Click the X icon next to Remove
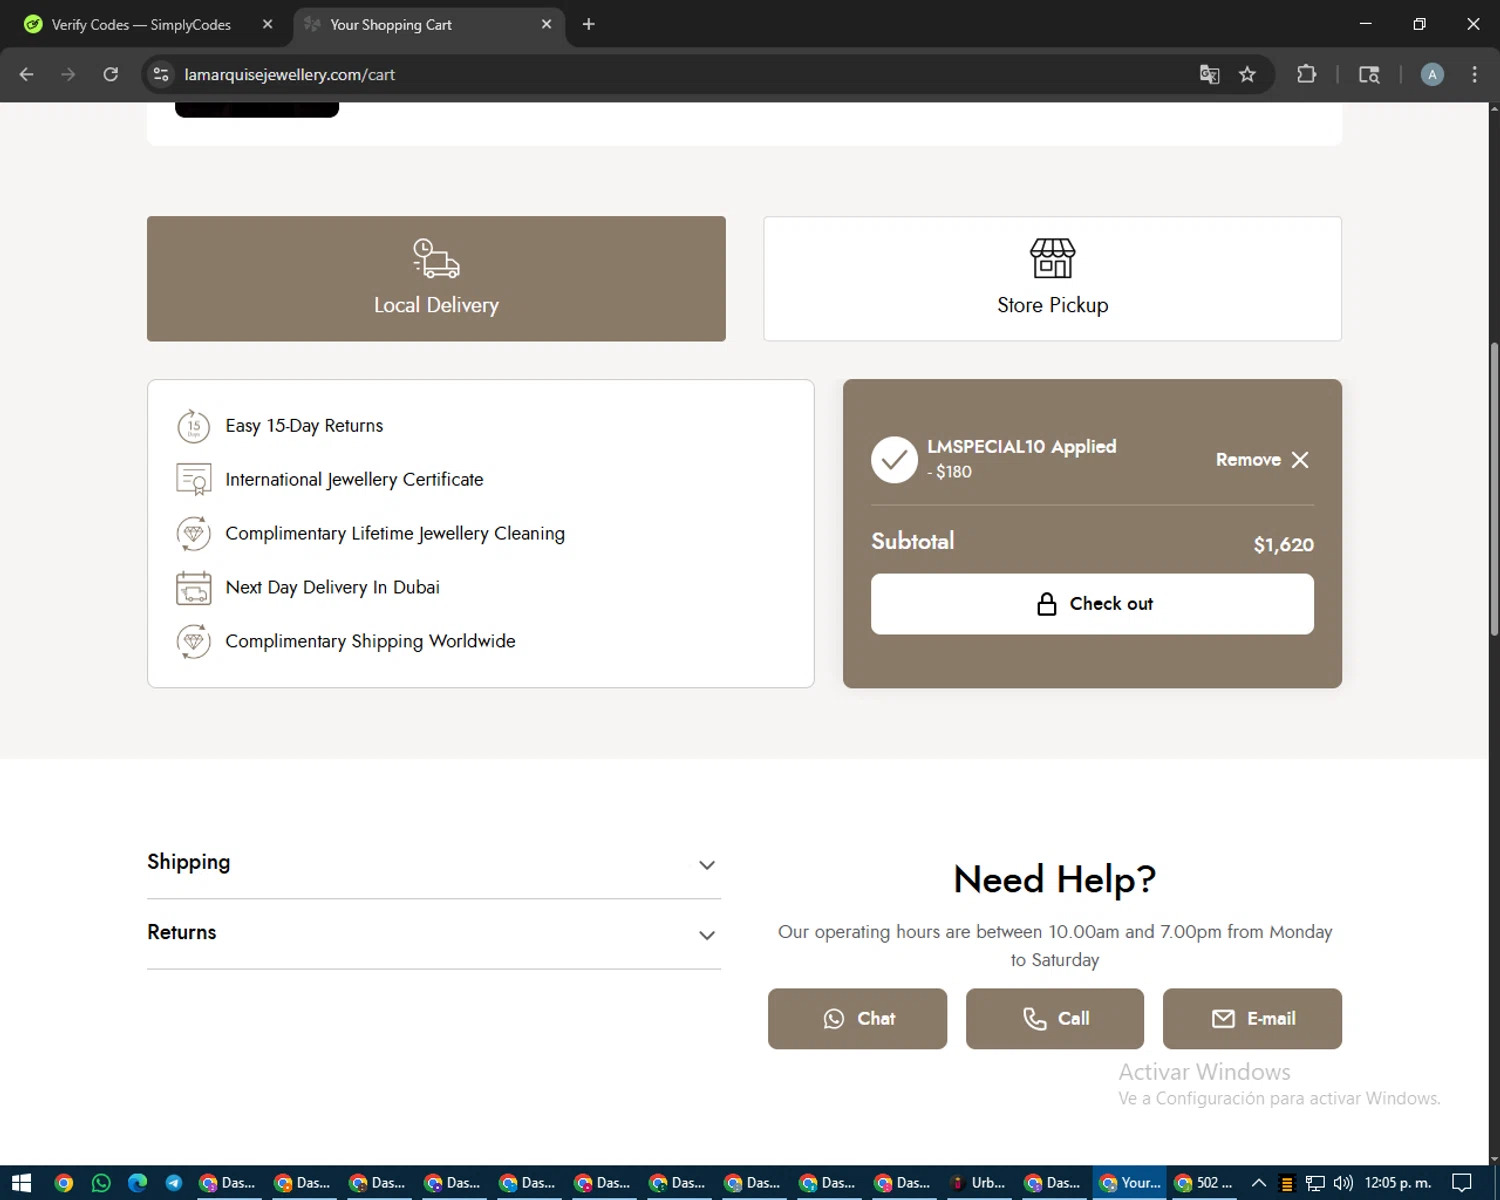Image resolution: width=1500 pixels, height=1200 pixels. click(x=1300, y=459)
